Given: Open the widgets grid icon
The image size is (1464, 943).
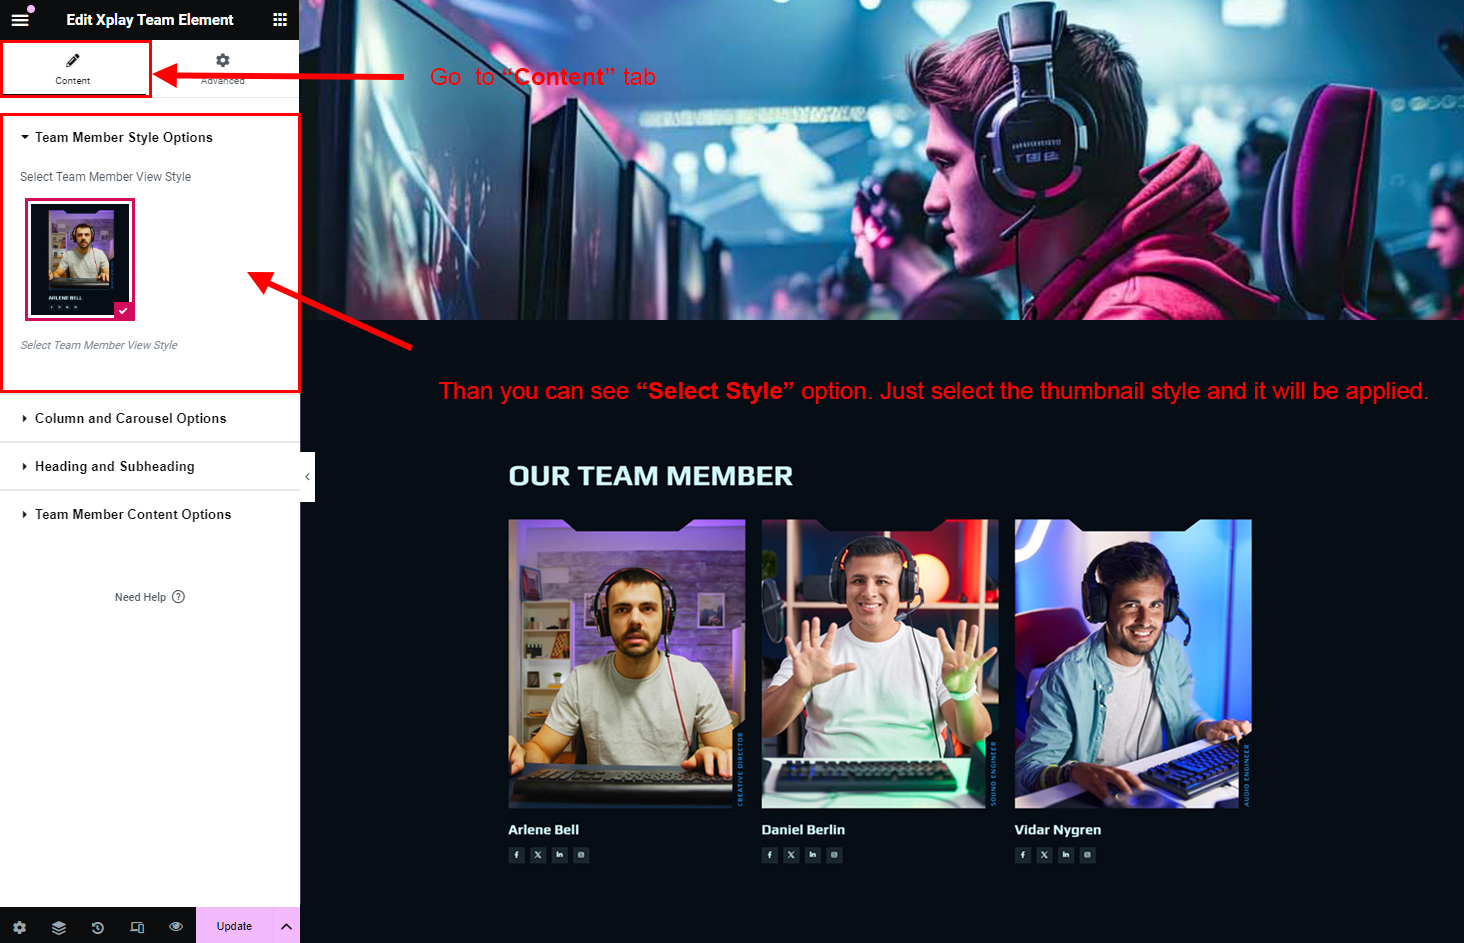Looking at the screenshot, I should pos(280,19).
